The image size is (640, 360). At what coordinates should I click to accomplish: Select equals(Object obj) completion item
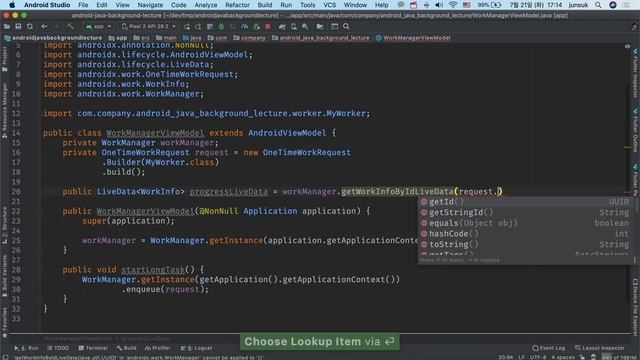pos(525,223)
